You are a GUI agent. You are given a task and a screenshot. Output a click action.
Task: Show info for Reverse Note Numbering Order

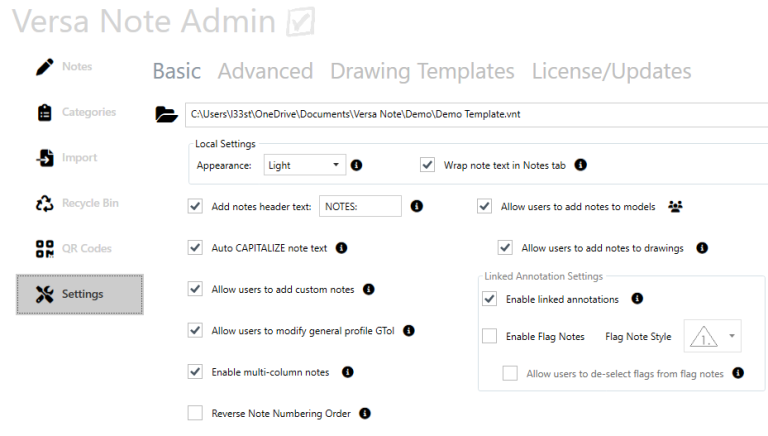click(365, 413)
